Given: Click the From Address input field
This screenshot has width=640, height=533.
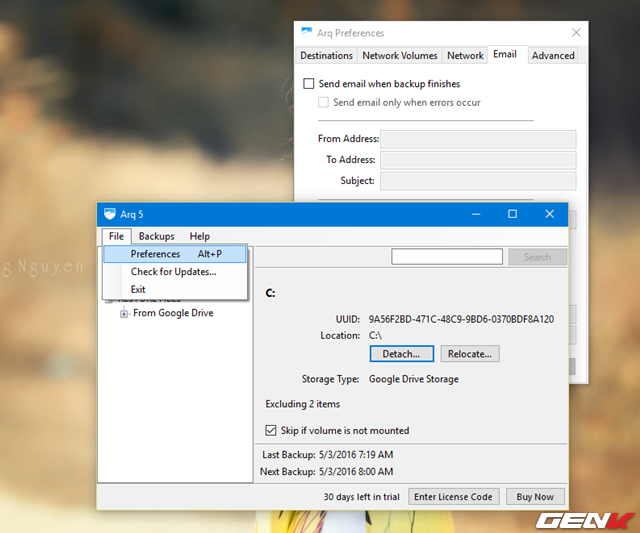Looking at the screenshot, I should pyautogui.click(x=478, y=139).
